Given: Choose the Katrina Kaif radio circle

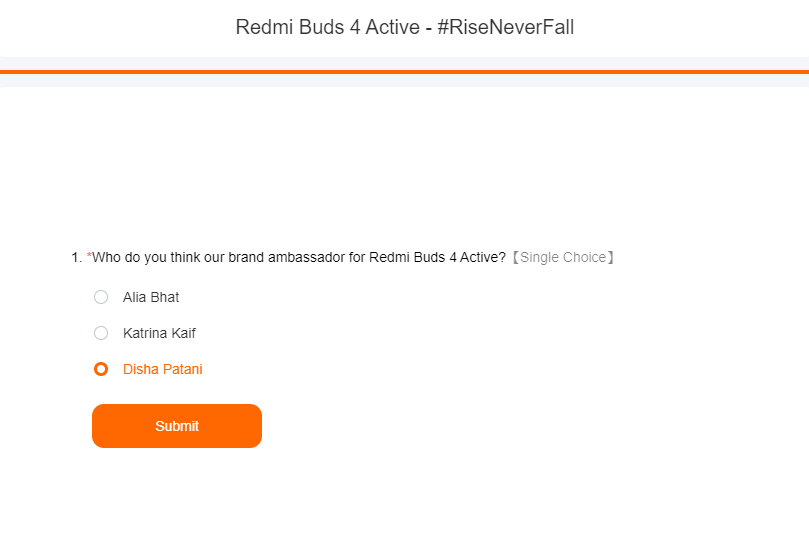Looking at the screenshot, I should point(101,333).
